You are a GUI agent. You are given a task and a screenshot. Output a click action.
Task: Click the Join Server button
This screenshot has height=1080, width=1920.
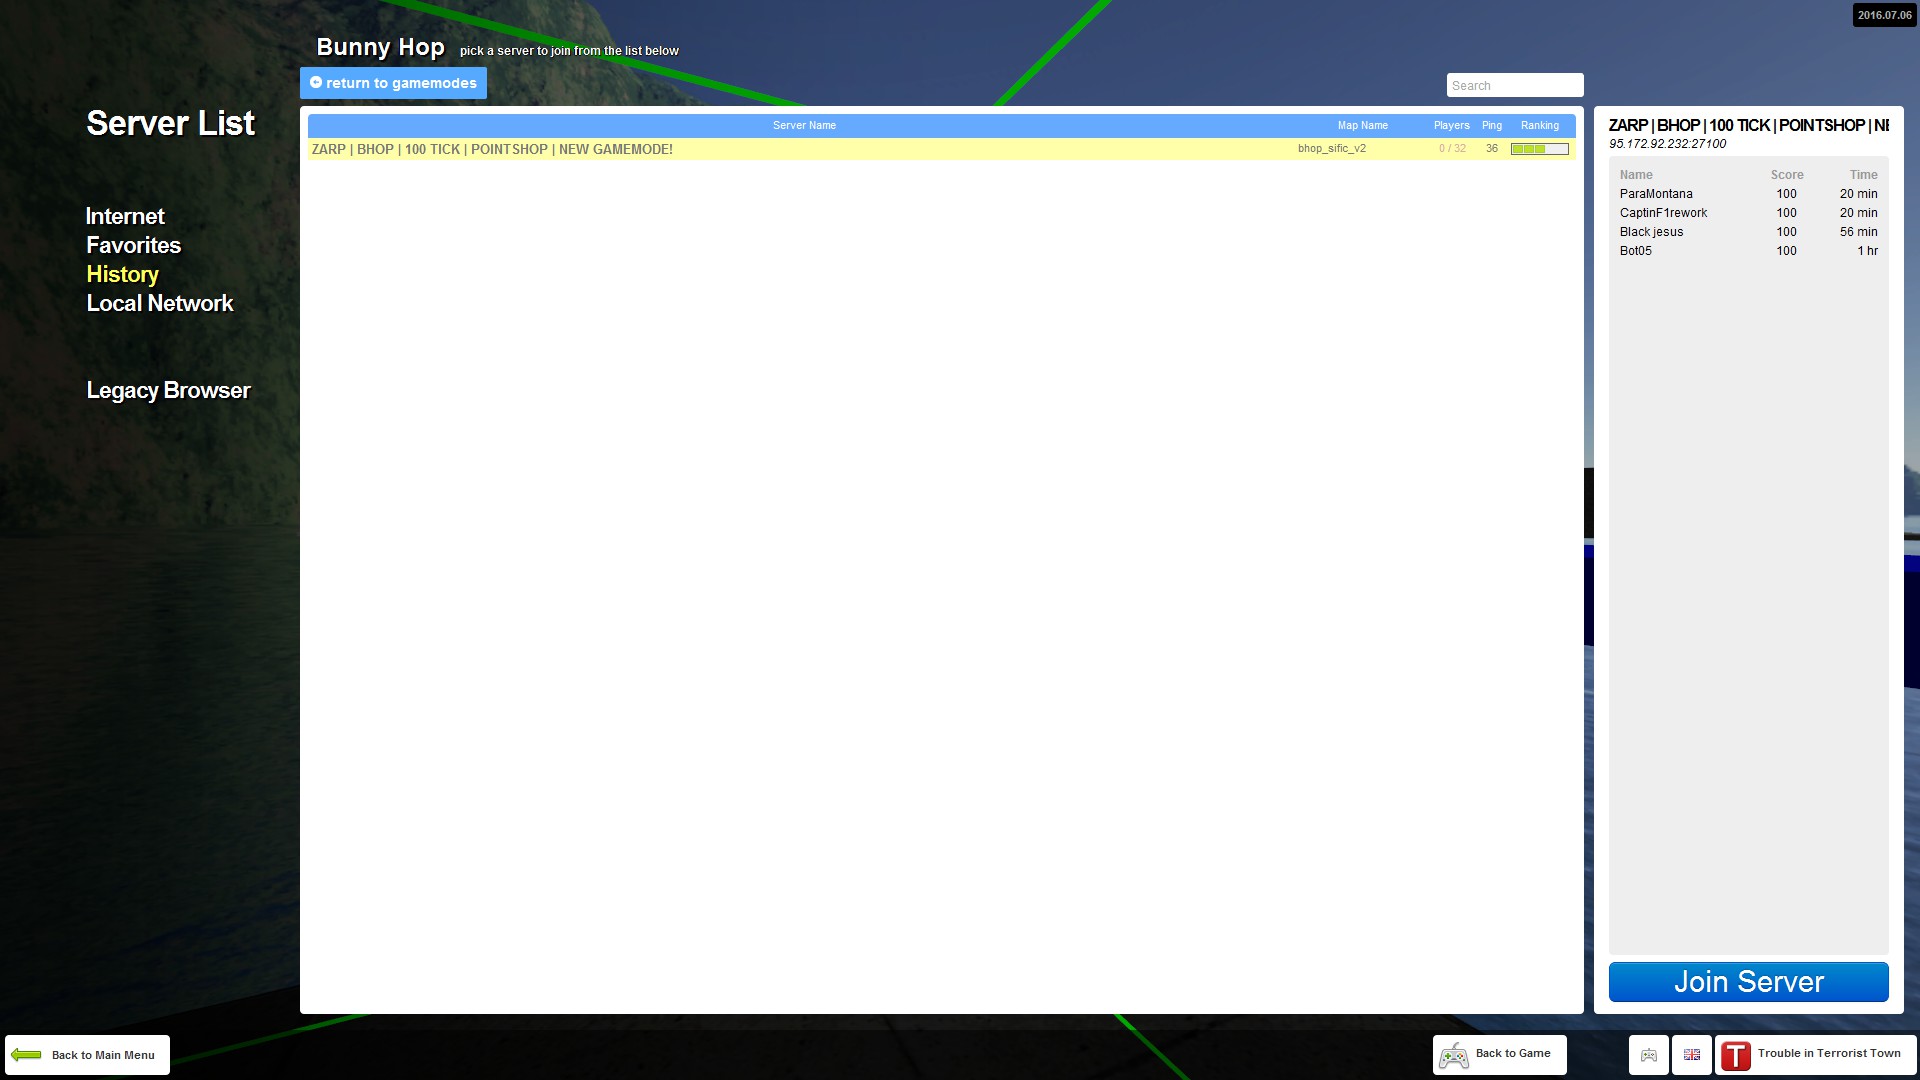coord(1748,982)
